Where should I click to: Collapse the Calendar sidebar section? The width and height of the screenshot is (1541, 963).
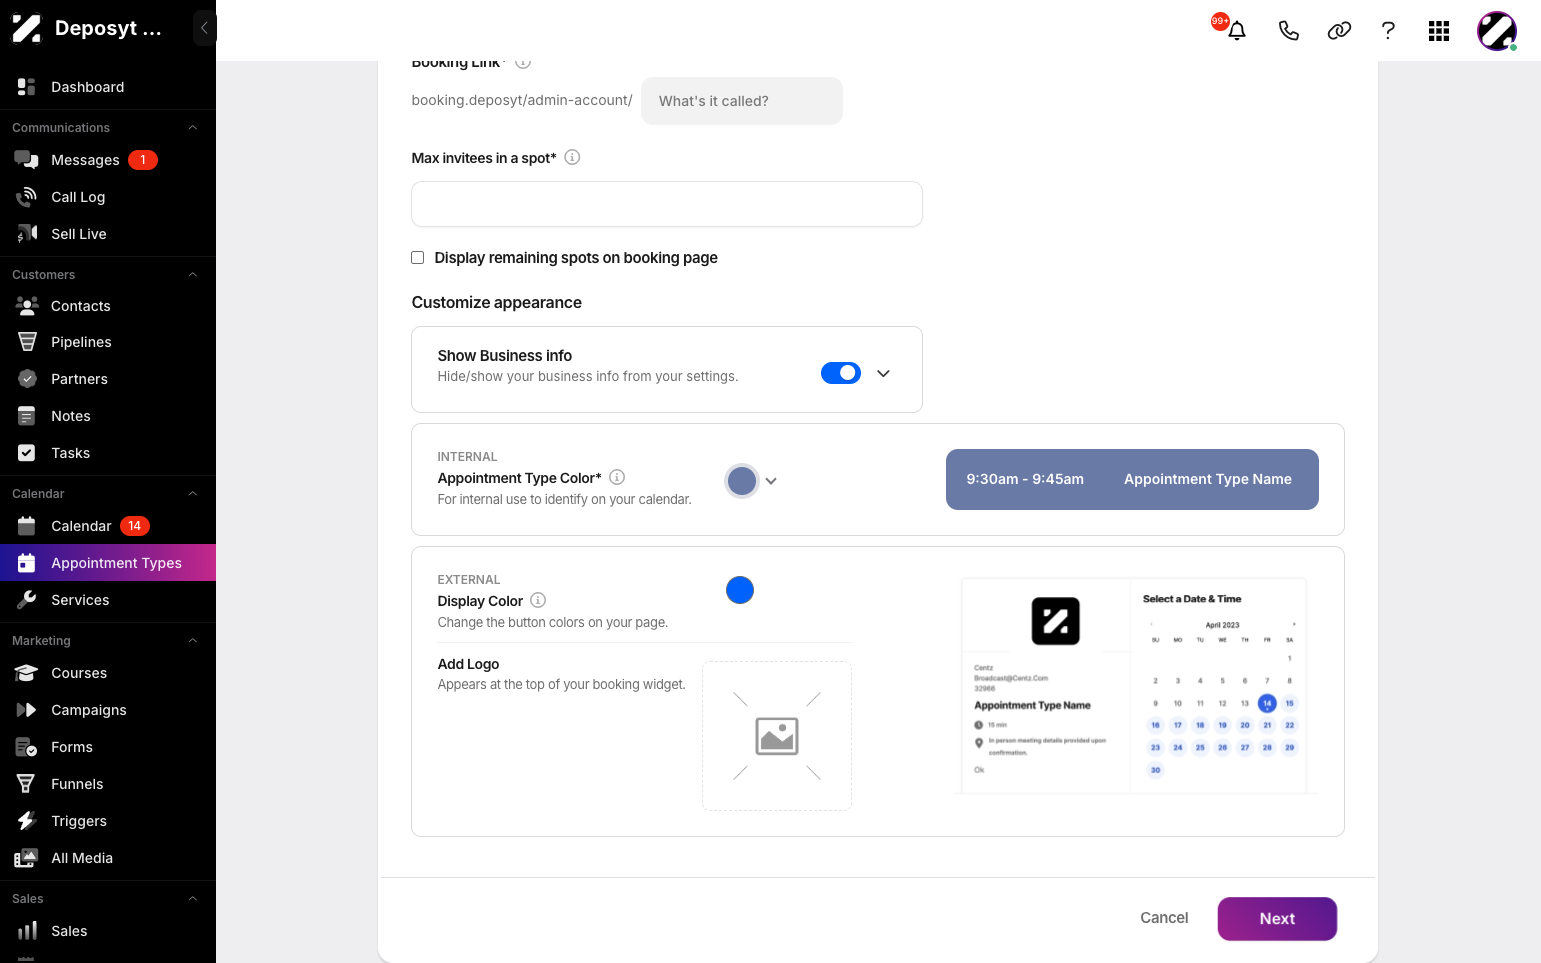193,494
